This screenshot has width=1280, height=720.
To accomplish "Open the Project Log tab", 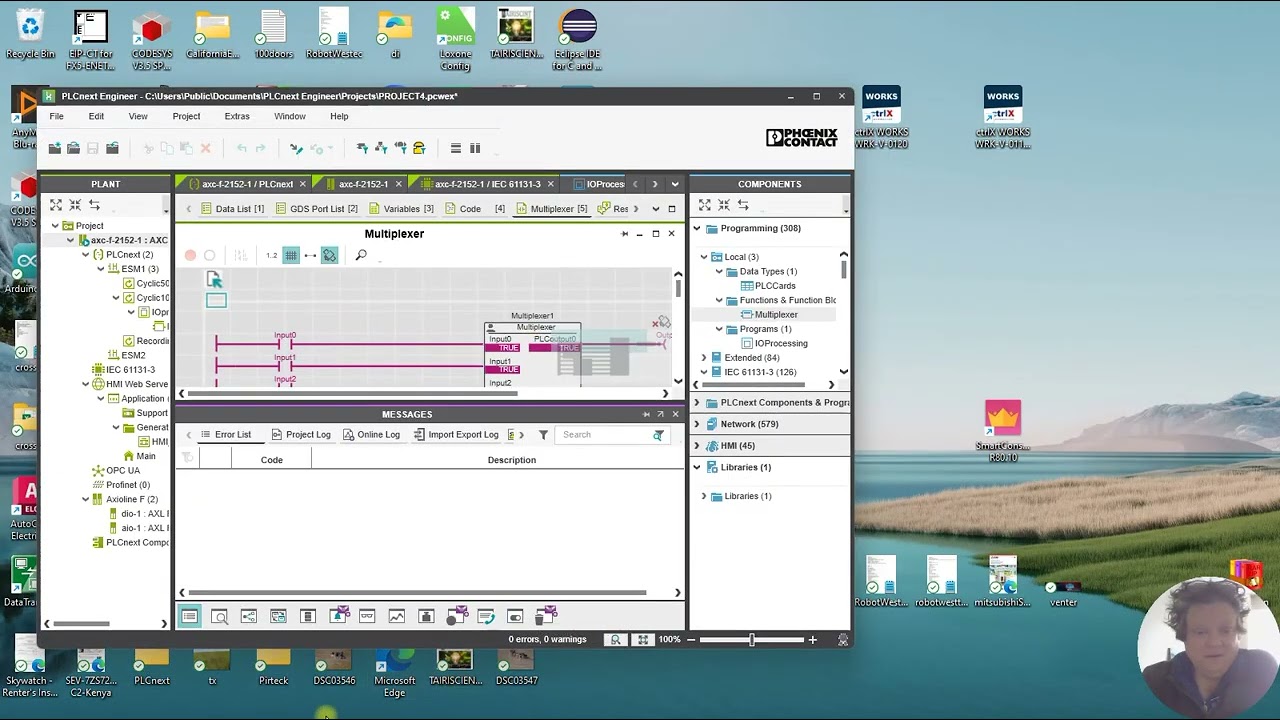I will pyautogui.click(x=300, y=435).
